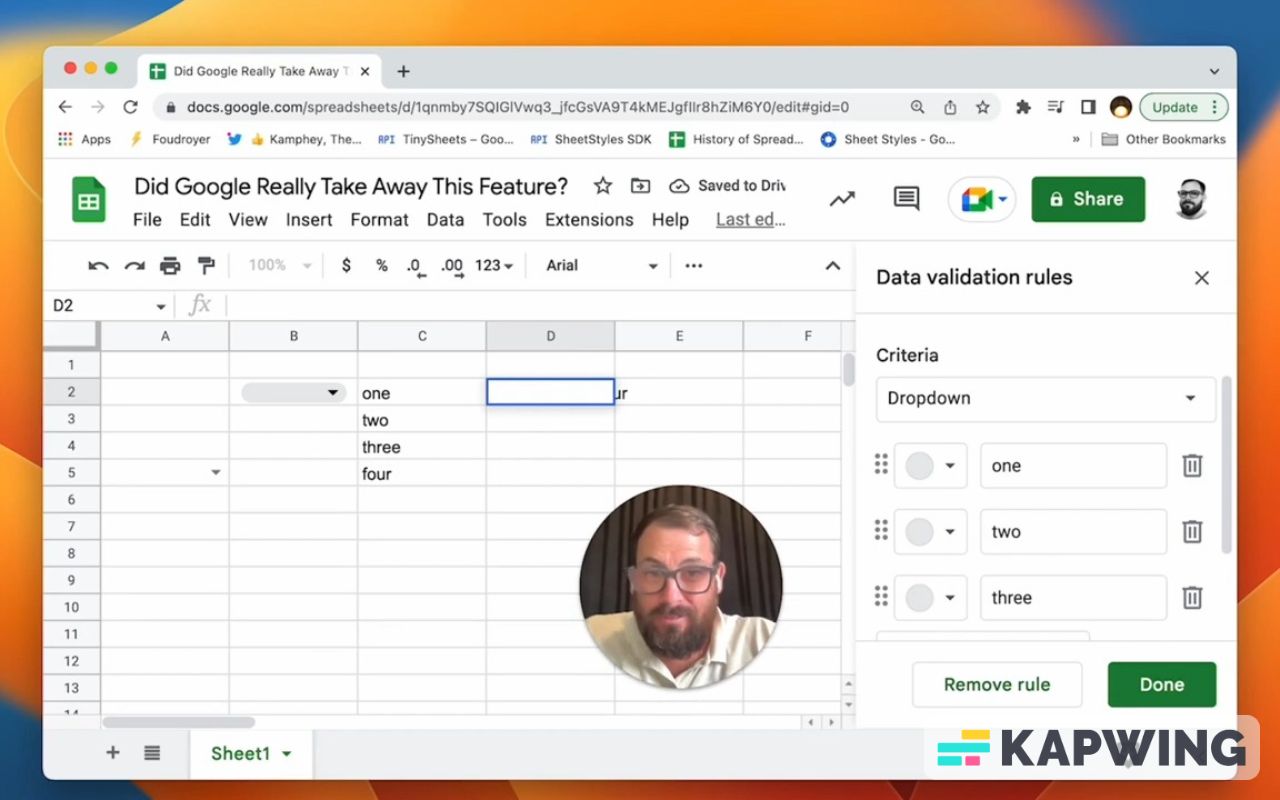Open the three-dot more toolbar options

pyautogui.click(x=694, y=266)
